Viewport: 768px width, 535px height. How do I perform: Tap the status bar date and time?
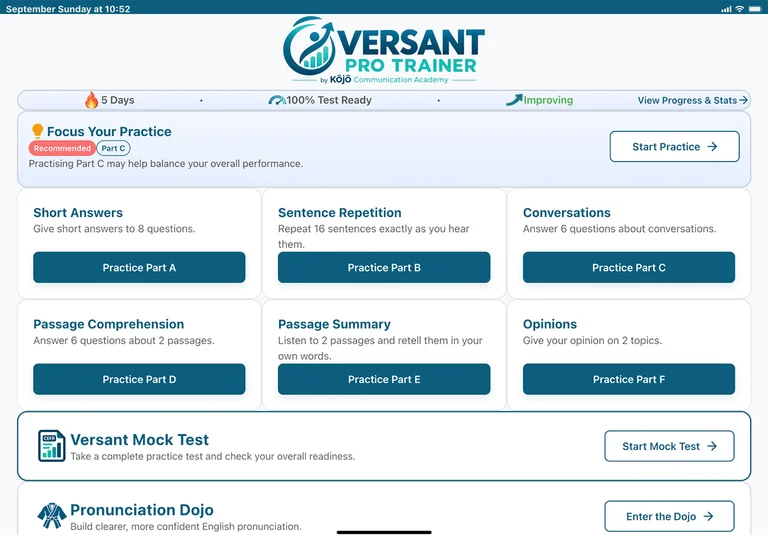[68, 9]
